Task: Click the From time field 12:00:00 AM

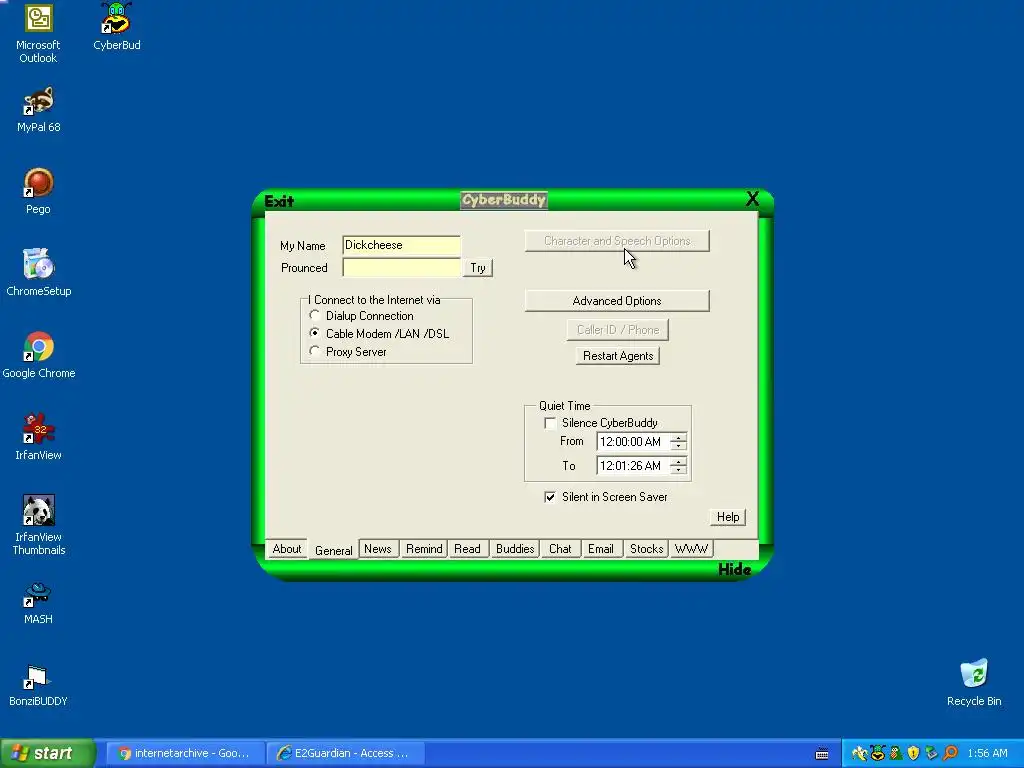Action: 633,442
